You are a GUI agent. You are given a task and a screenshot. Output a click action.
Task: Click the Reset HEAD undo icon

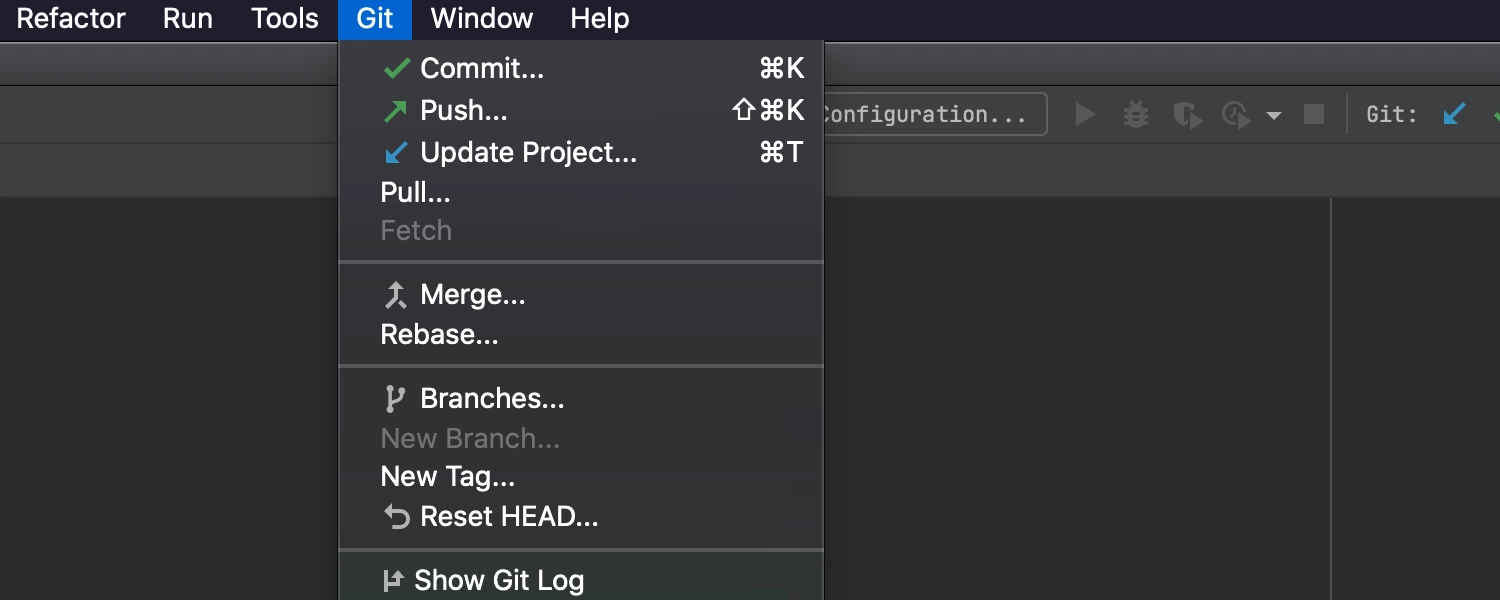(397, 517)
